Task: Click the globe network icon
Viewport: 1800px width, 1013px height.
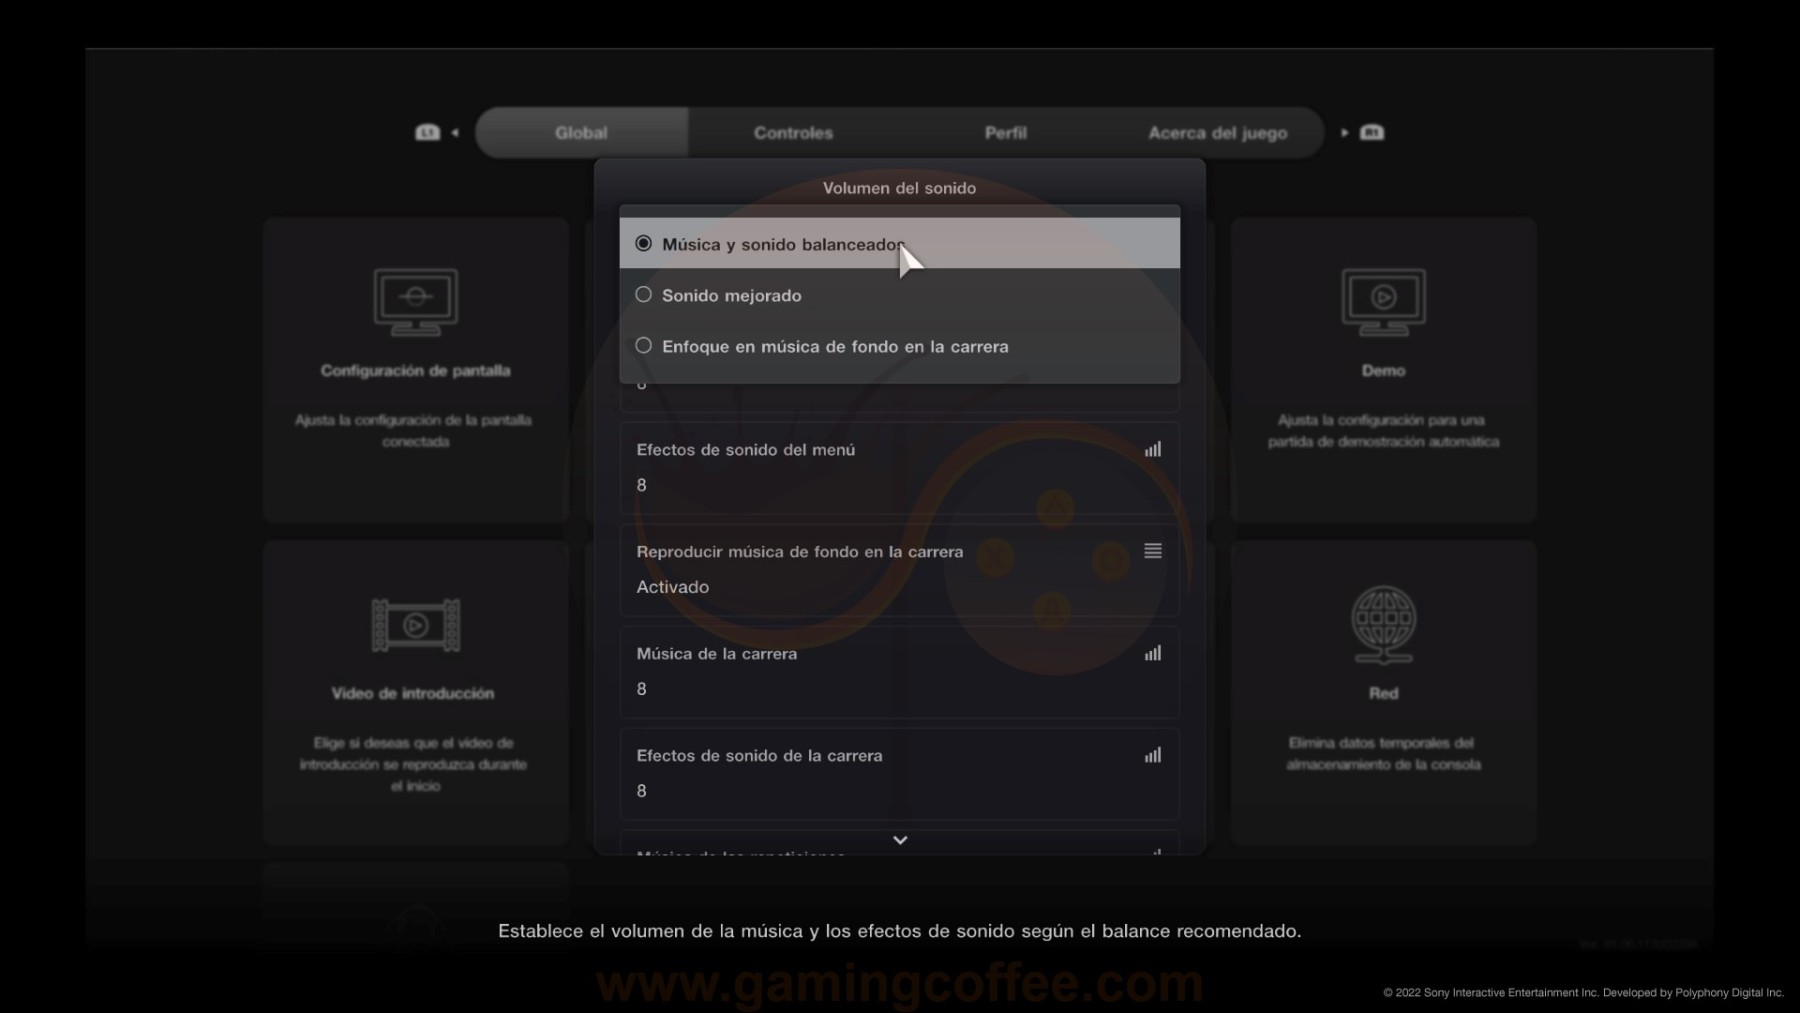Action: 1384,624
